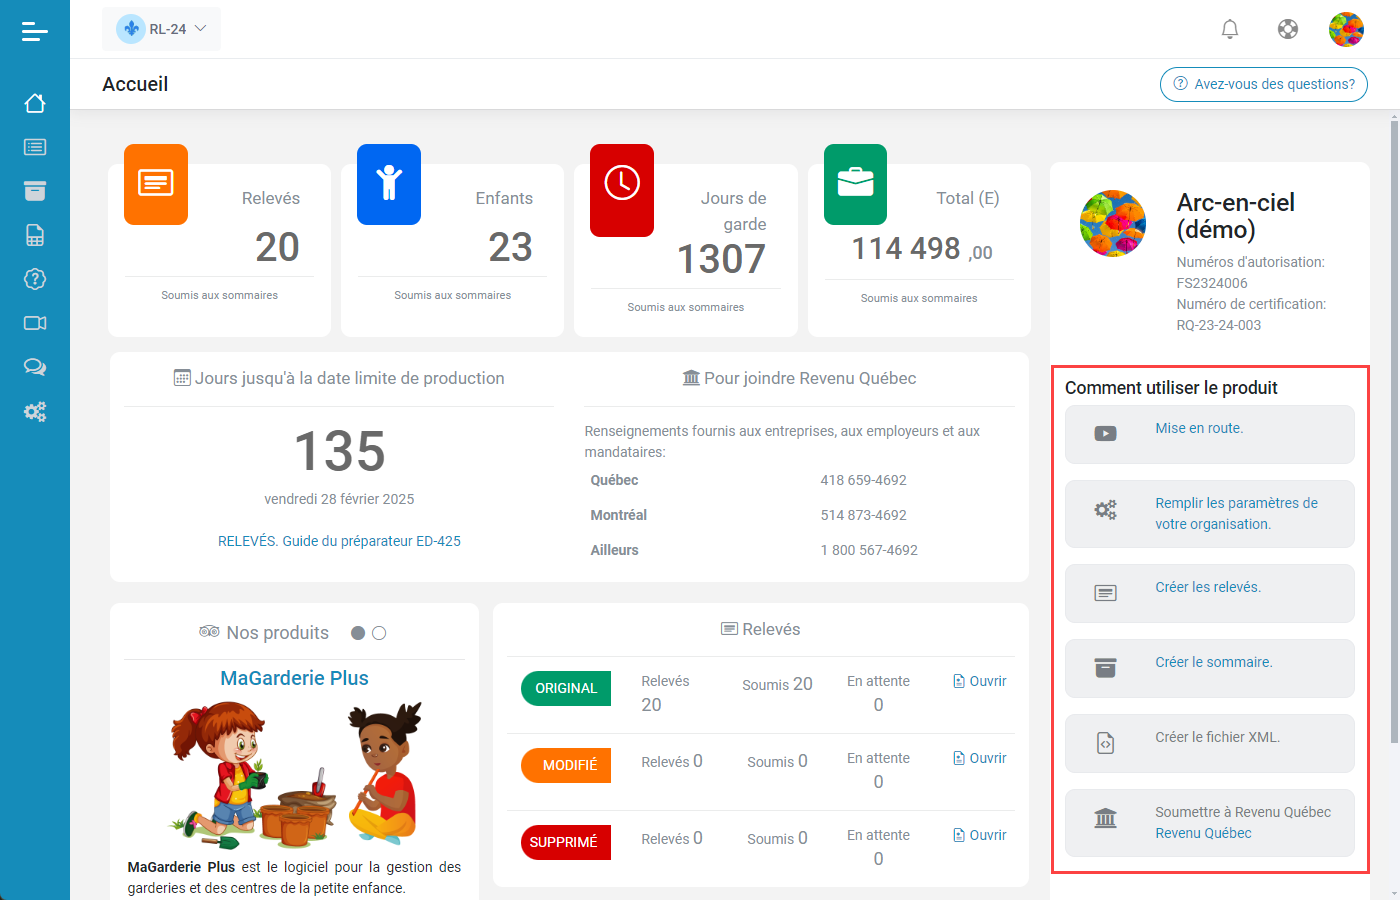Toggle the sidebar with the hamburger icon
The width and height of the screenshot is (1400, 900).
point(35,31)
